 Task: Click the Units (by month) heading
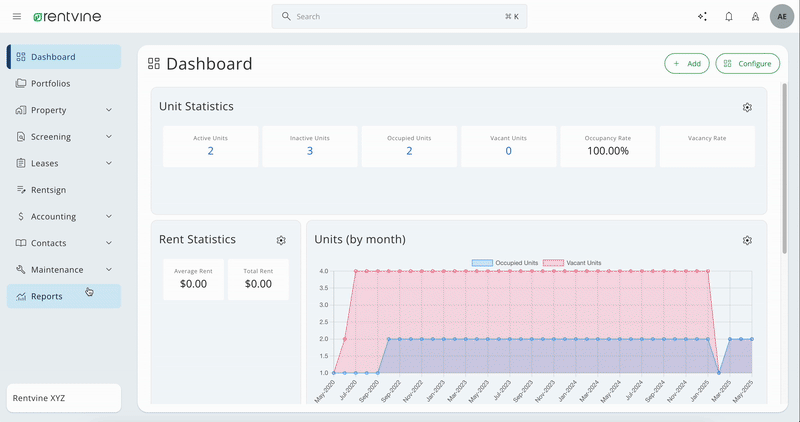(x=360, y=239)
